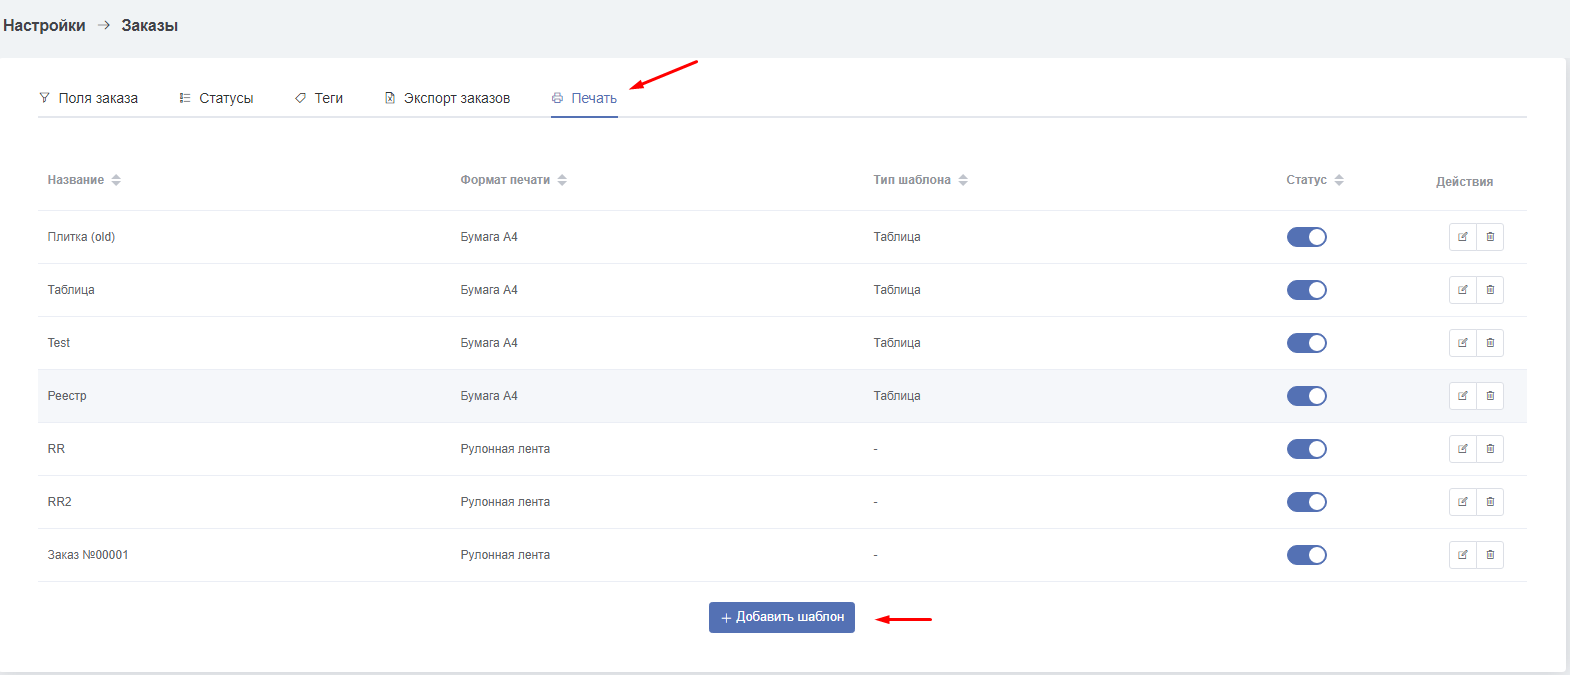Toggle status of Заказ №00001 template
This screenshot has height=675, width=1570.
[x=1306, y=555]
